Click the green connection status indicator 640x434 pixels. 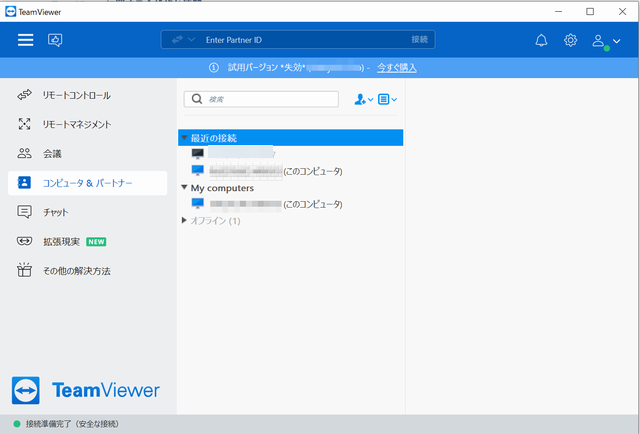17,424
